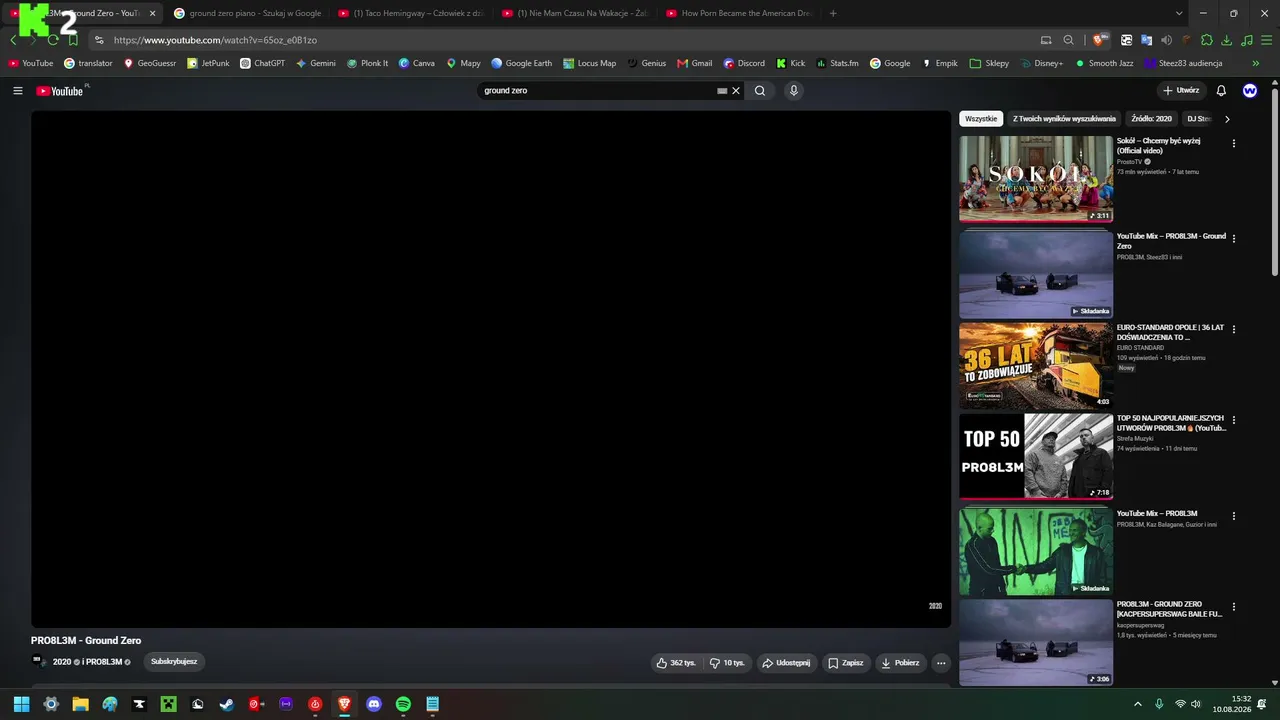
Task: Download the video with Pobierz
Action: pyautogui.click(x=901, y=663)
